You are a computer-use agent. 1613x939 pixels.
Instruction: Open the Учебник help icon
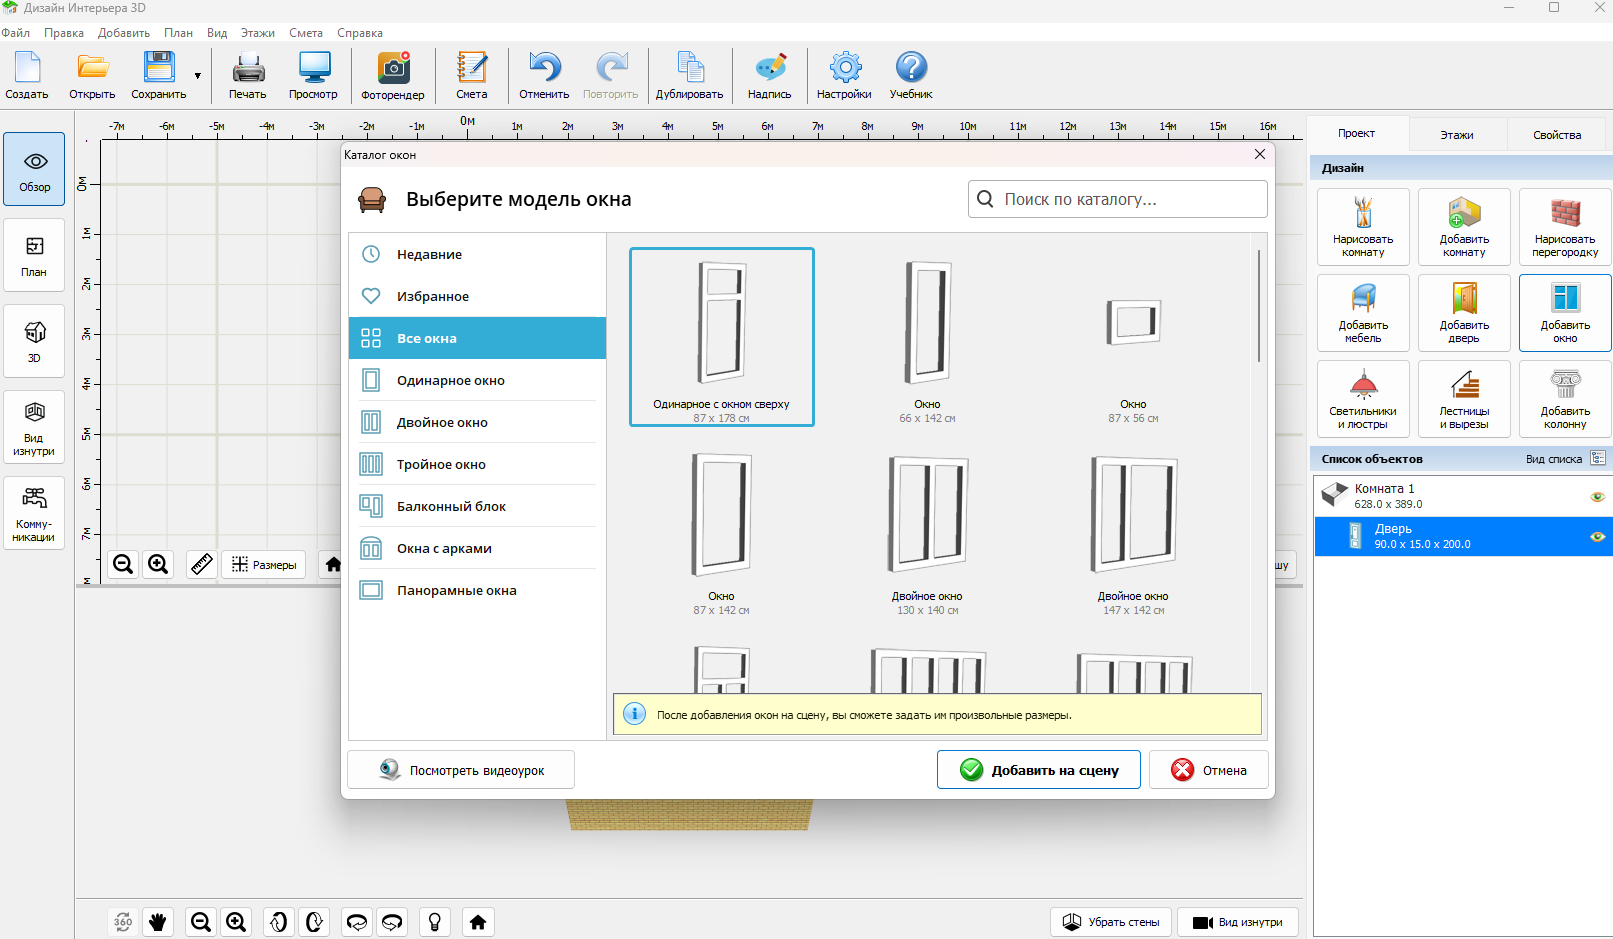(x=911, y=76)
